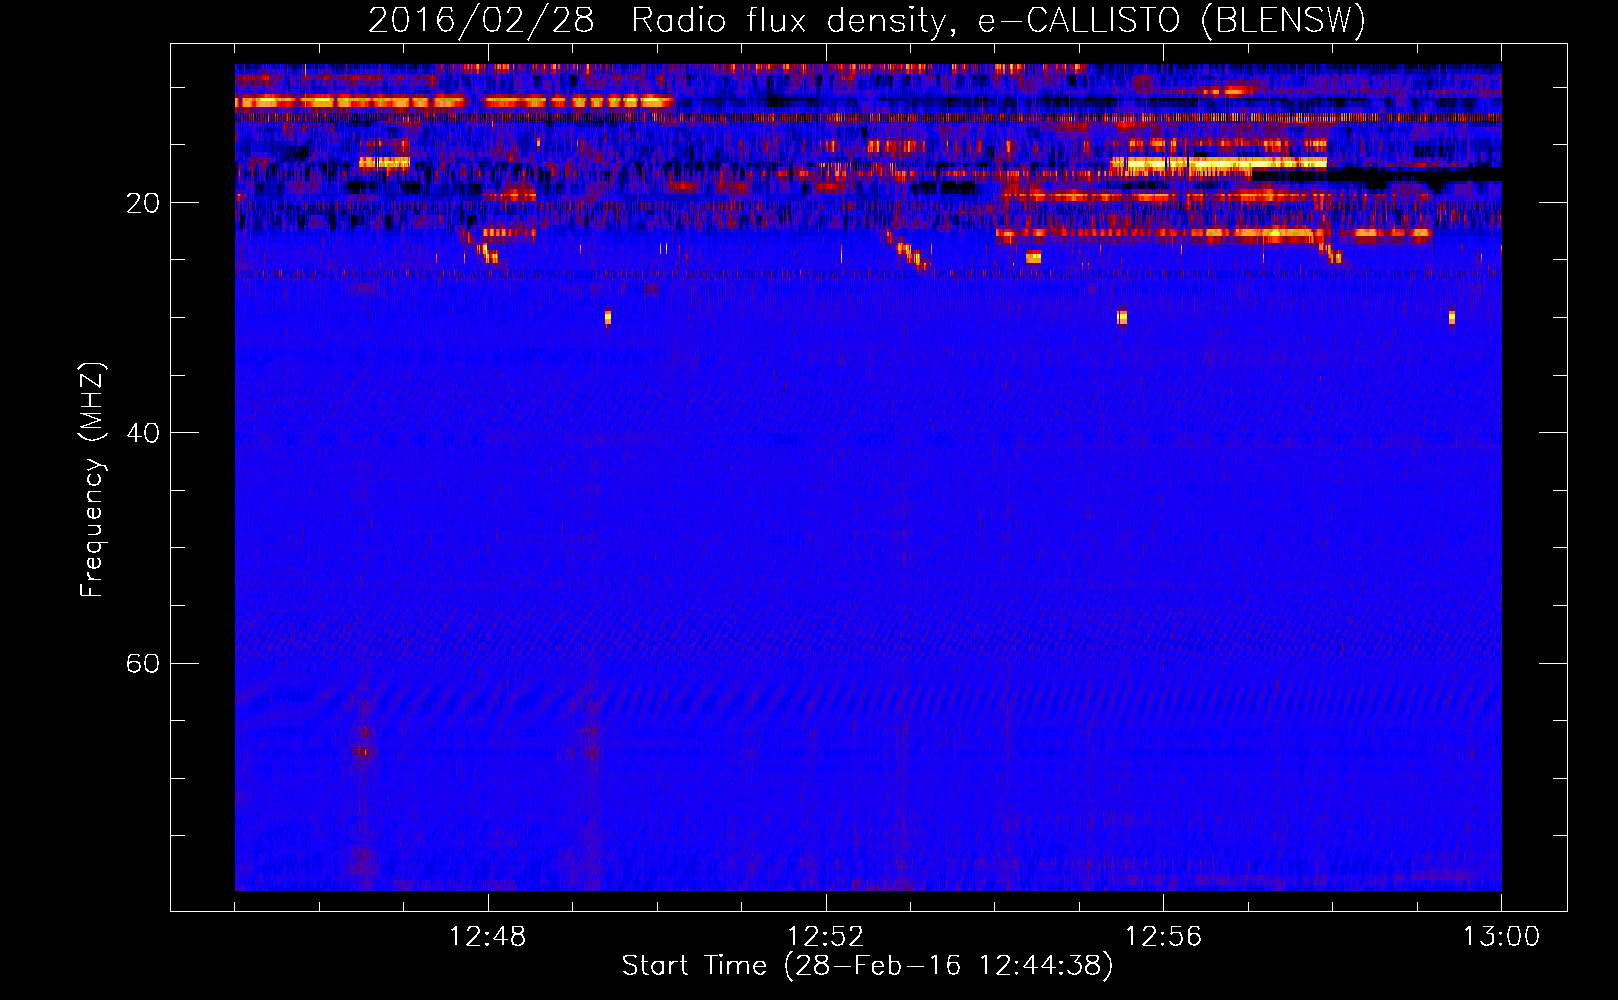Select the 12:56 time tick label
The height and width of the screenshot is (1000, 1618).
[1163, 937]
